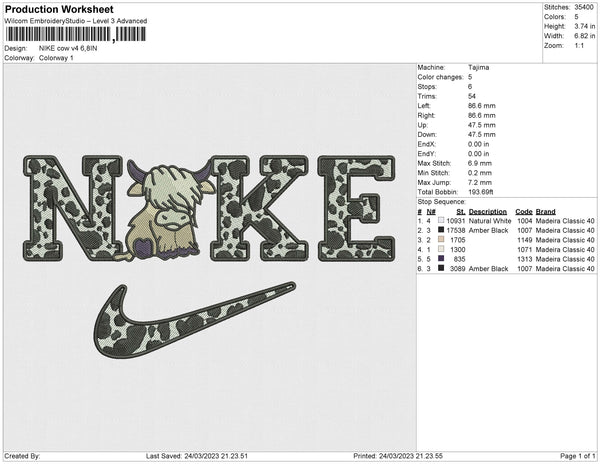Click code 1004 in the stop sequence
This screenshot has width=600, height=464.
[525, 221]
